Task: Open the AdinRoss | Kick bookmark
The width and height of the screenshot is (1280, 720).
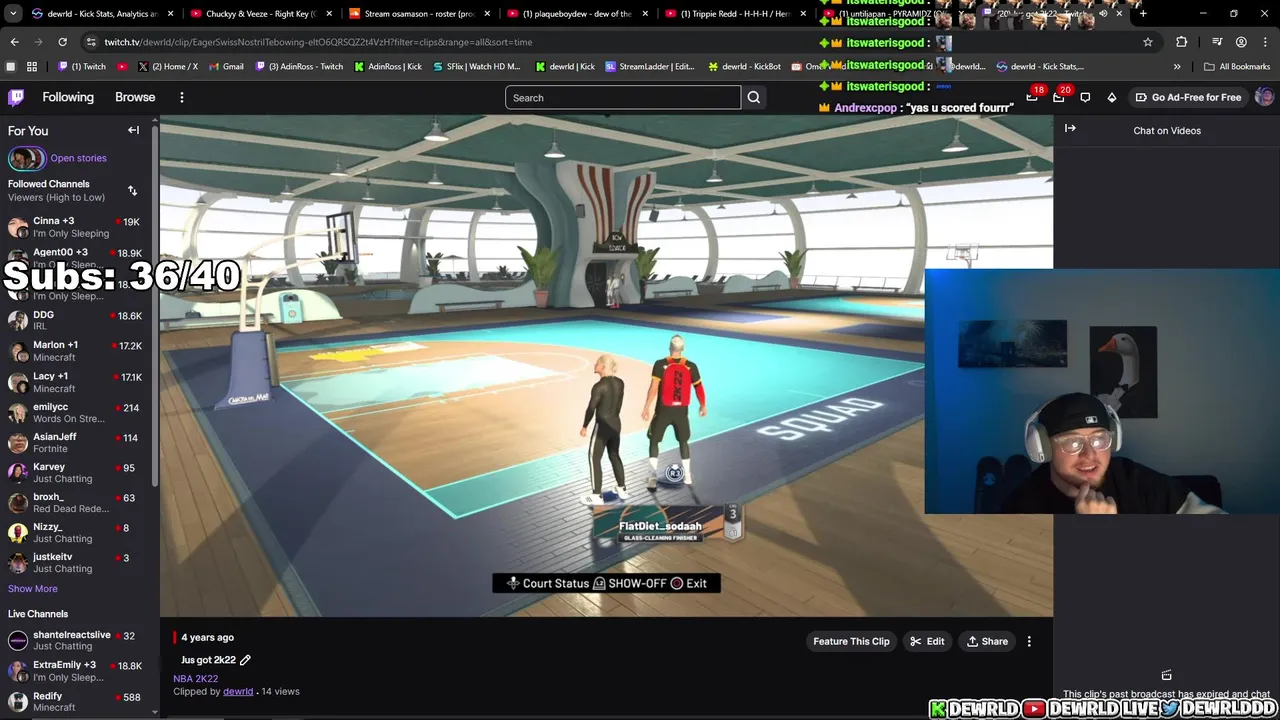Action: pos(386,66)
